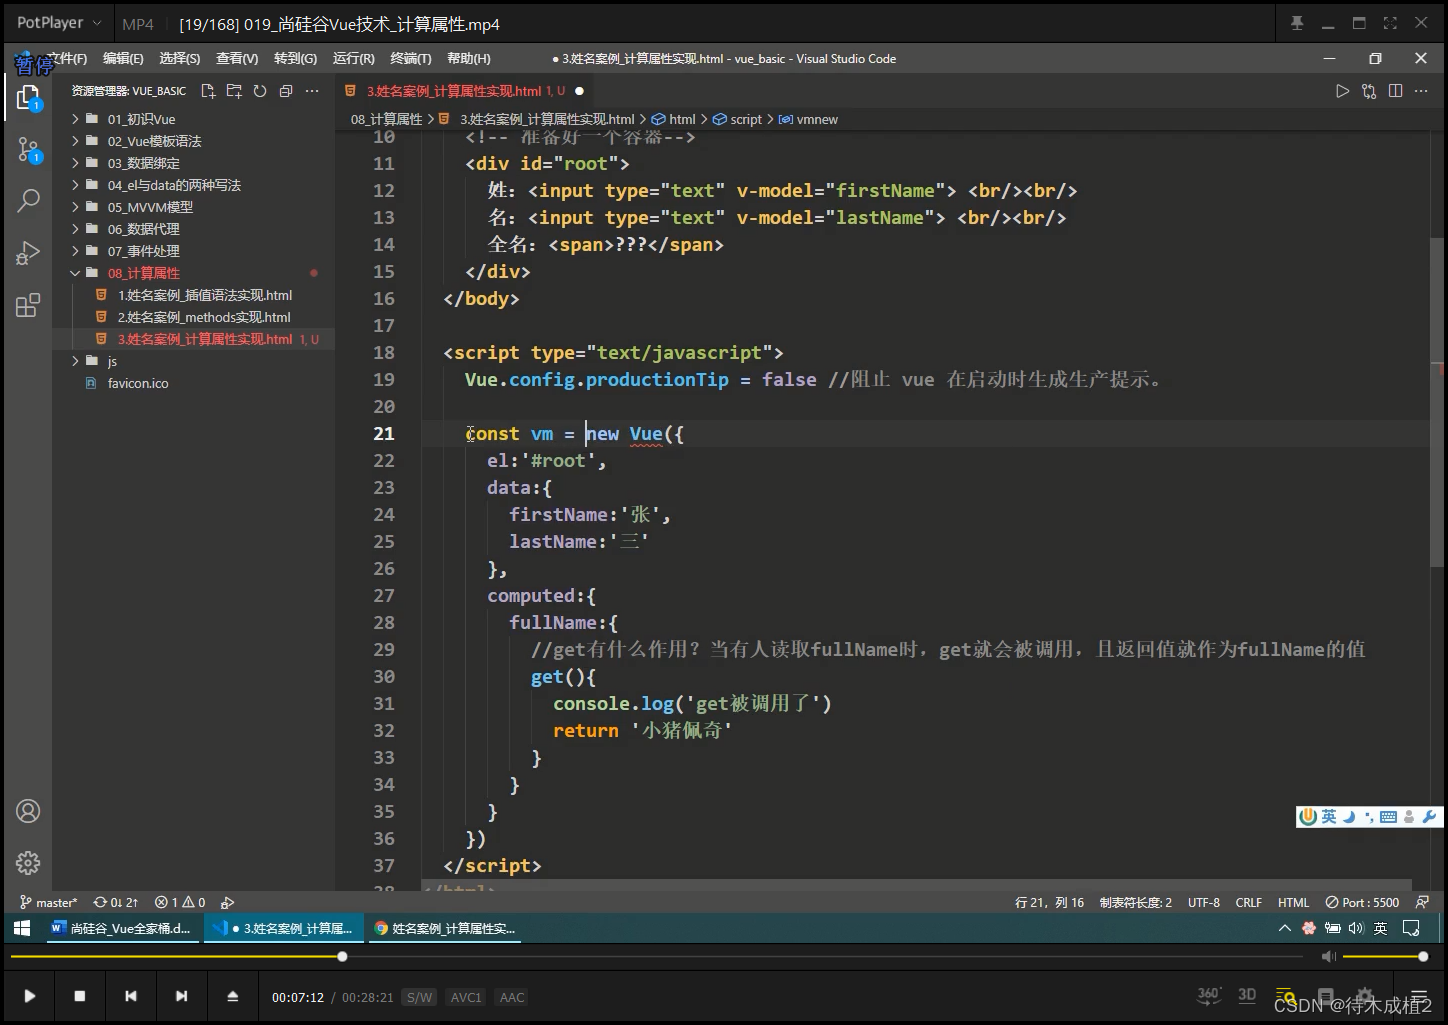The height and width of the screenshot is (1025, 1448).
Task: Open the 编辑(E) menu
Action: [123, 59]
